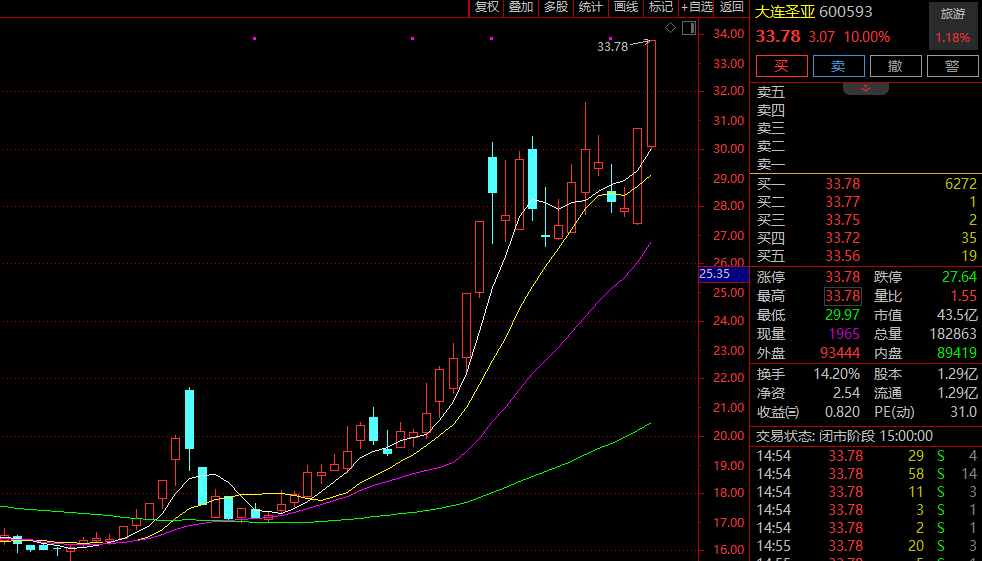Click the blue 卖 sell button
Image resolution: width=982 pixels, height=561 pixels.
838,66
